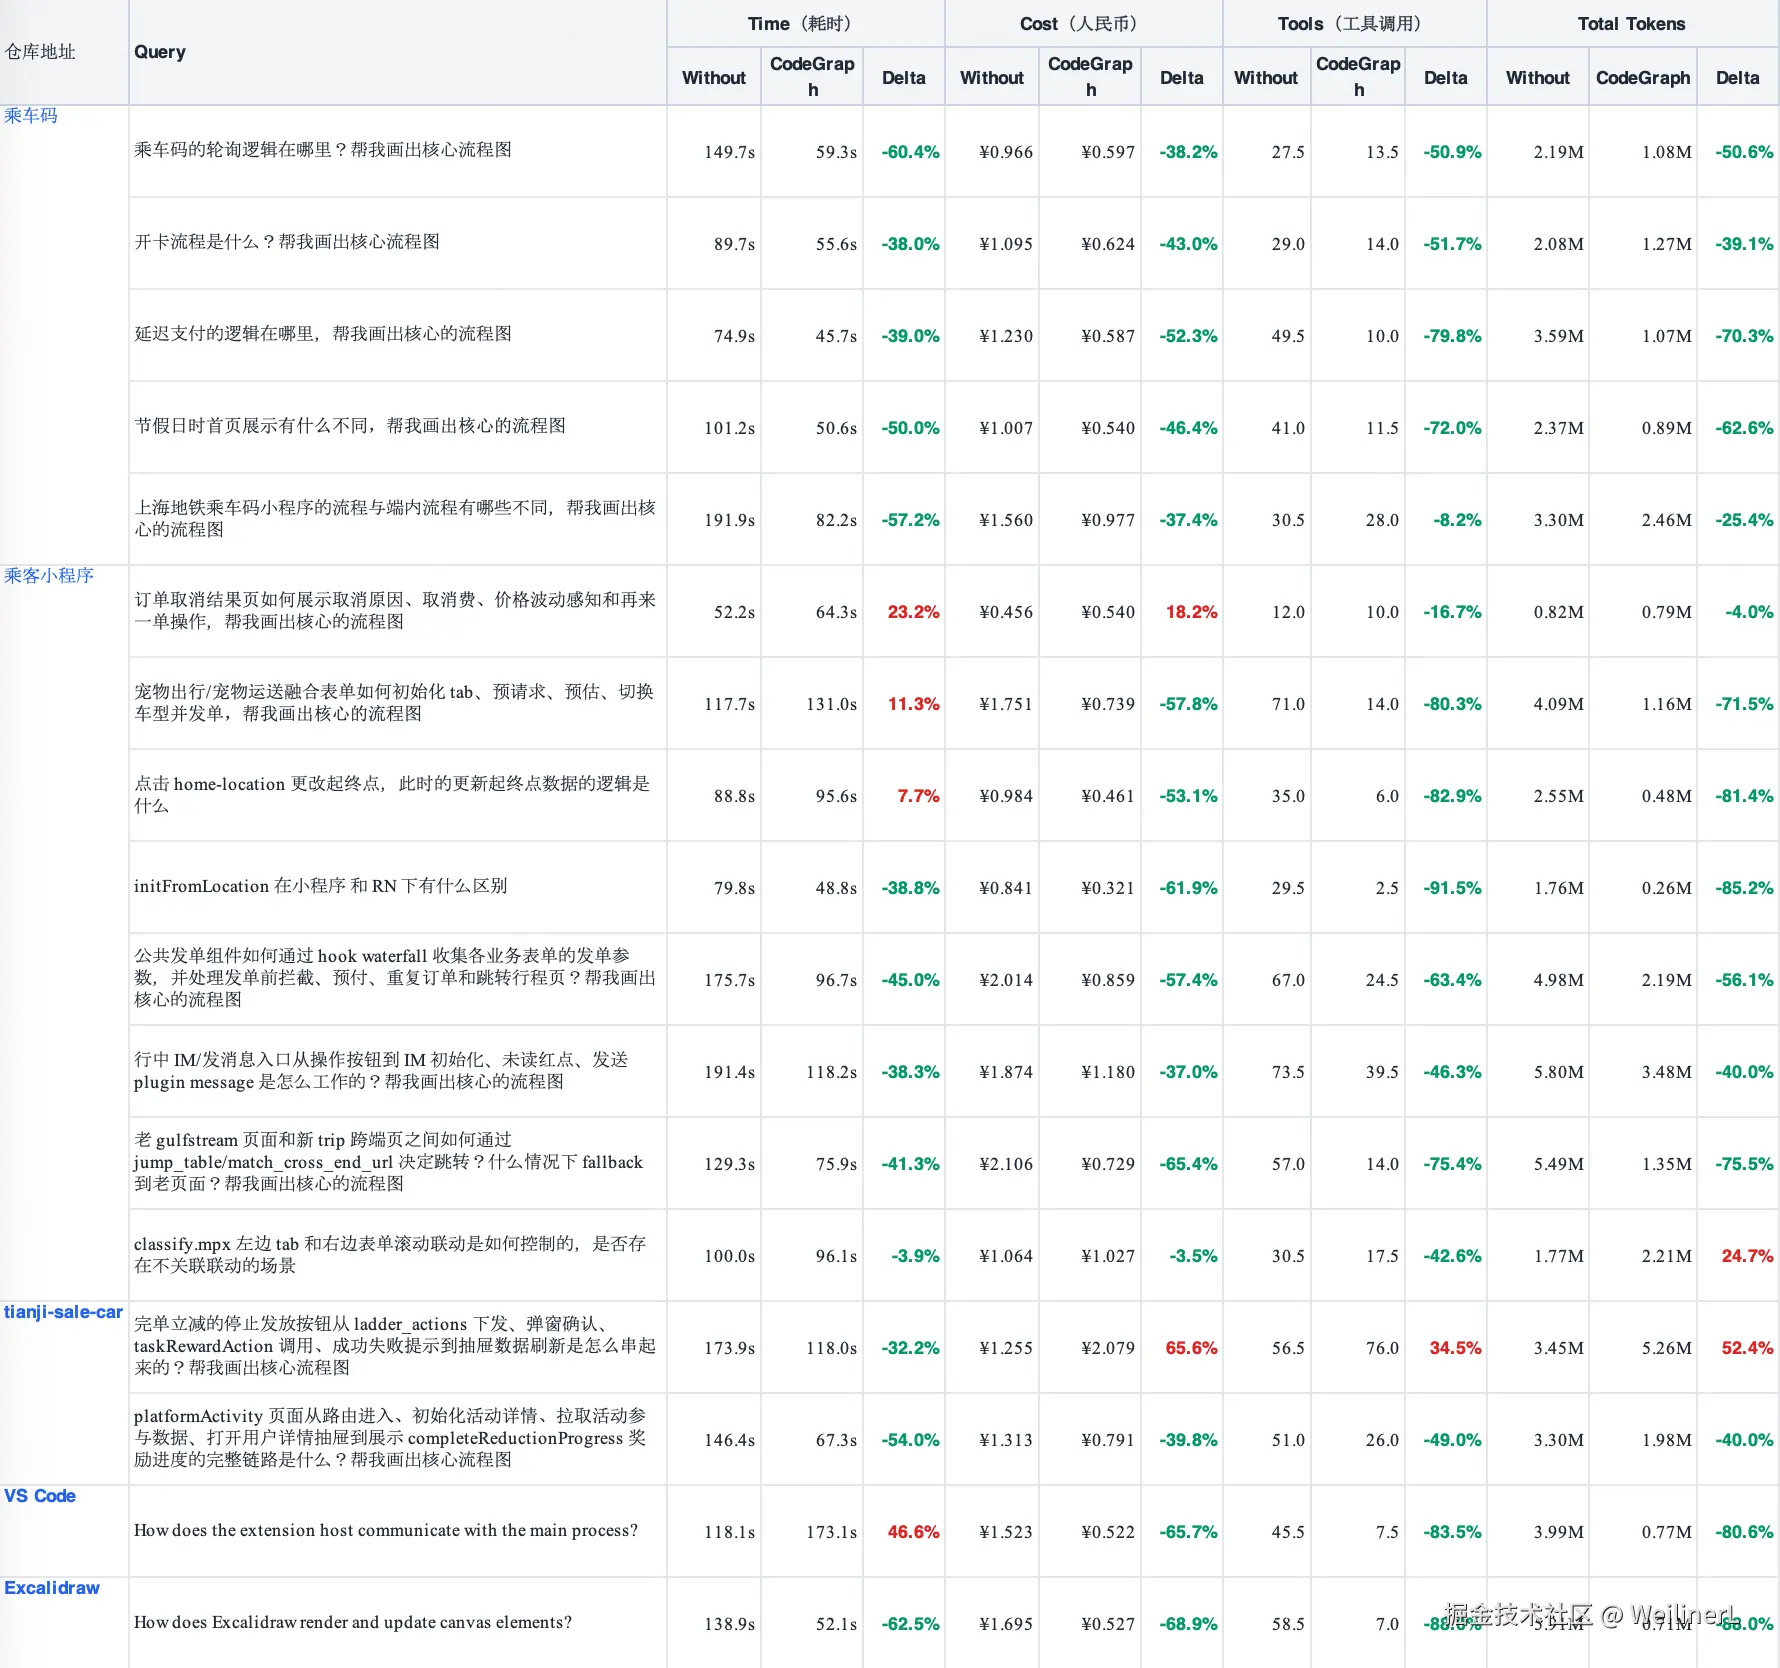Select query initFromLocation 在小程序和 RN
1780x1668 pixels.
pos(321,886)
